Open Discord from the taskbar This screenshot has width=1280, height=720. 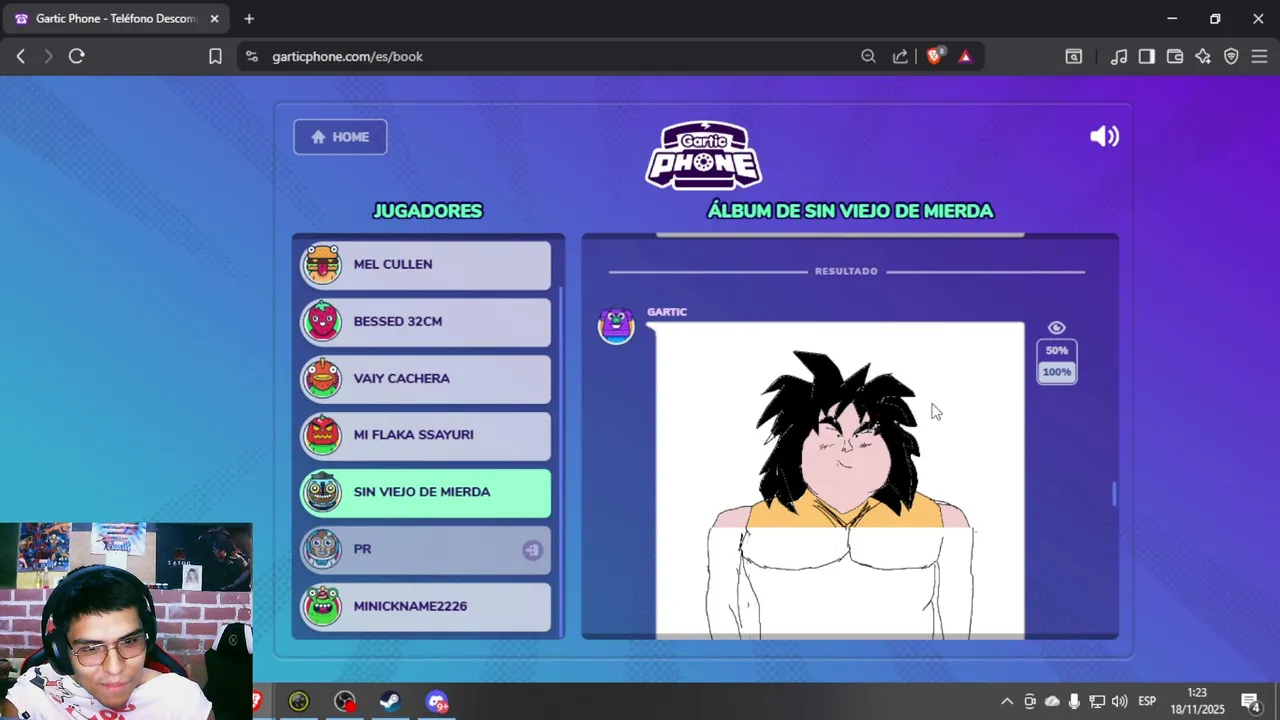coord(437,702)
